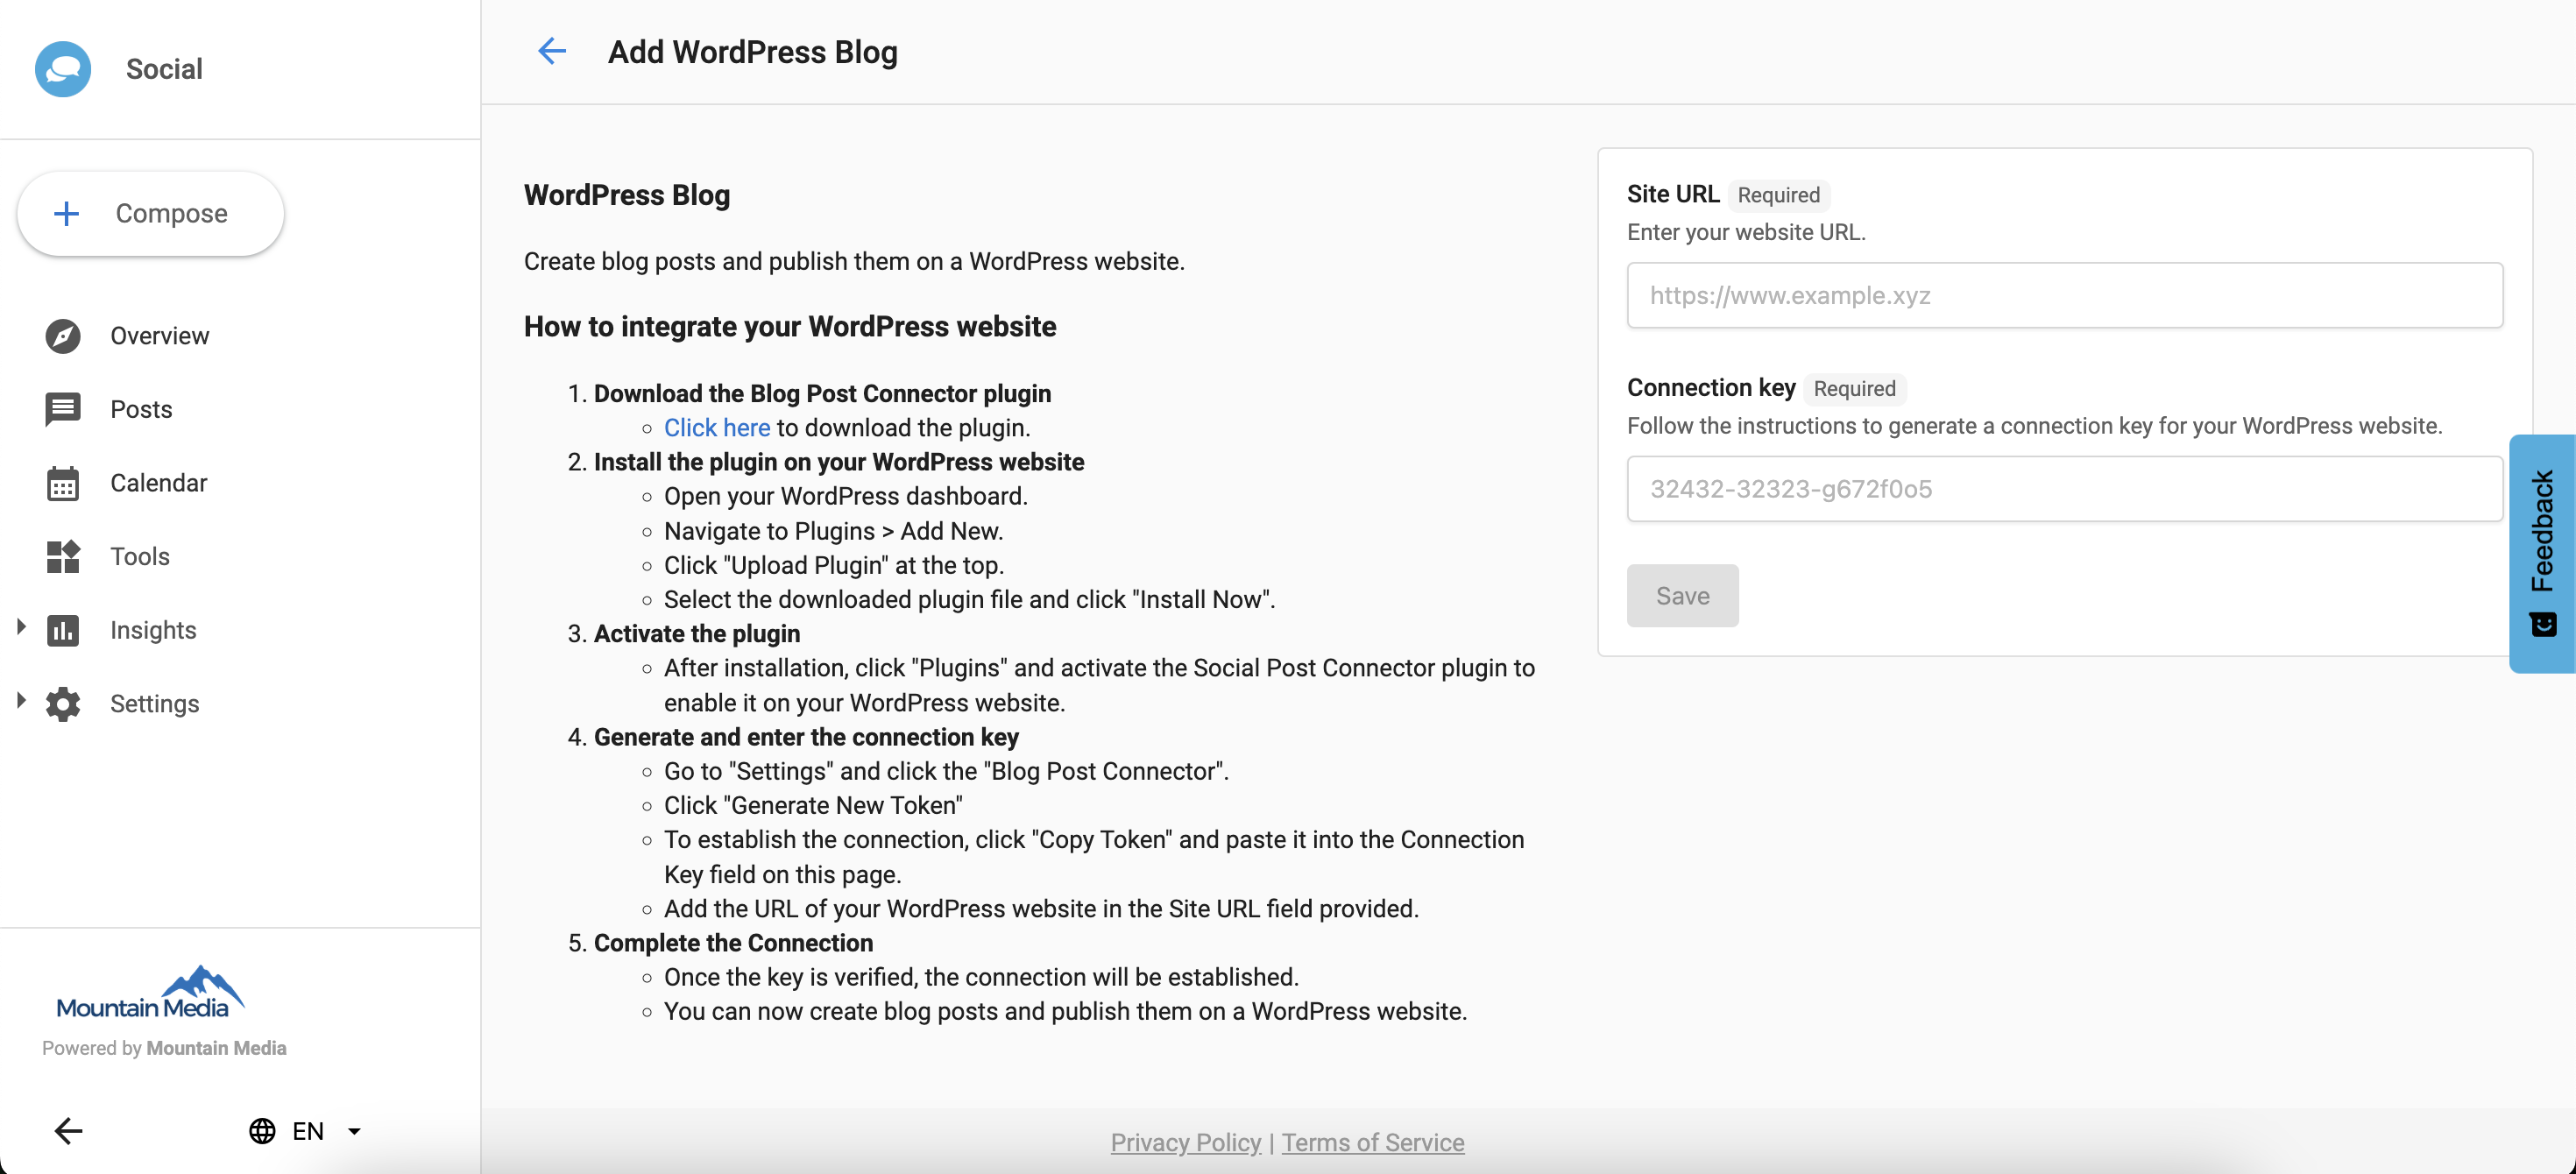The width and height of the screenshot is (2576, 1174).
Task: Focus the Site URL input field
Action: click(x=2064, y=295)
